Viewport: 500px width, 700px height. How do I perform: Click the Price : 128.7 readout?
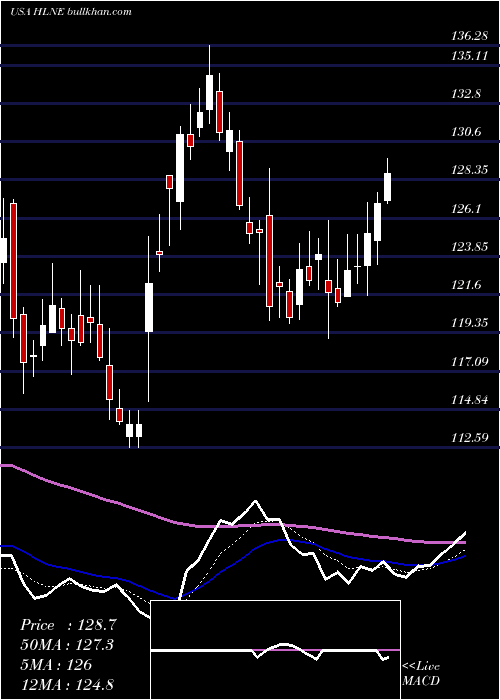coord(68,625)
